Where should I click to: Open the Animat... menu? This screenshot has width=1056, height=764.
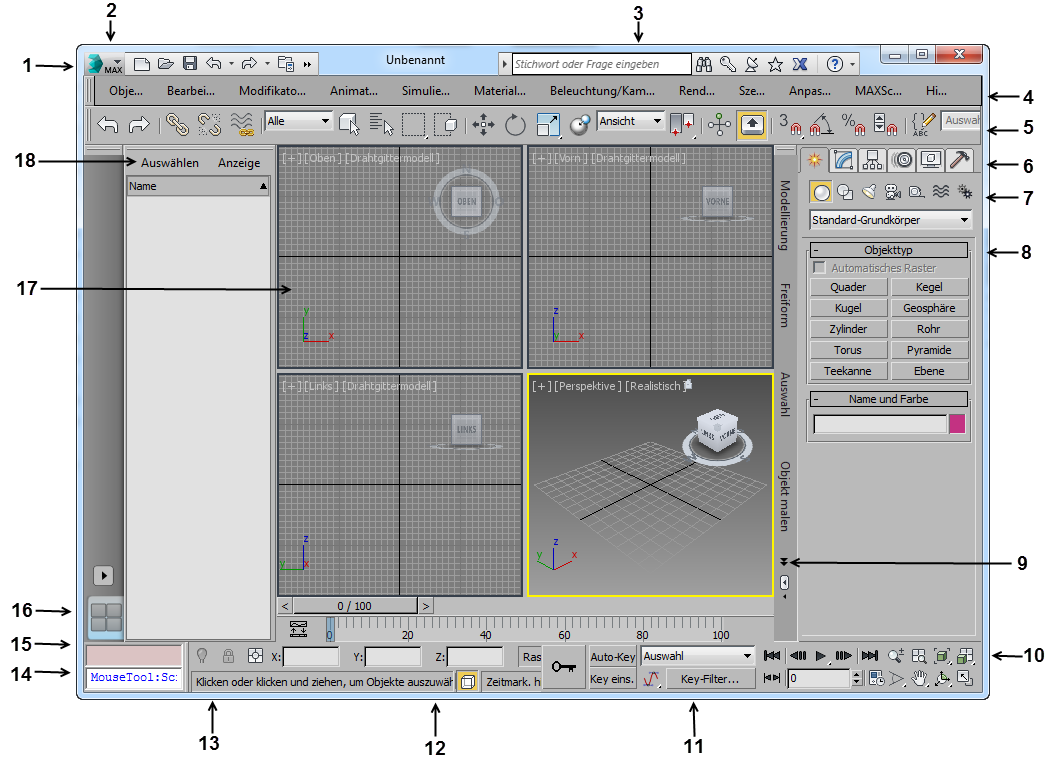[x=354, y=90]
